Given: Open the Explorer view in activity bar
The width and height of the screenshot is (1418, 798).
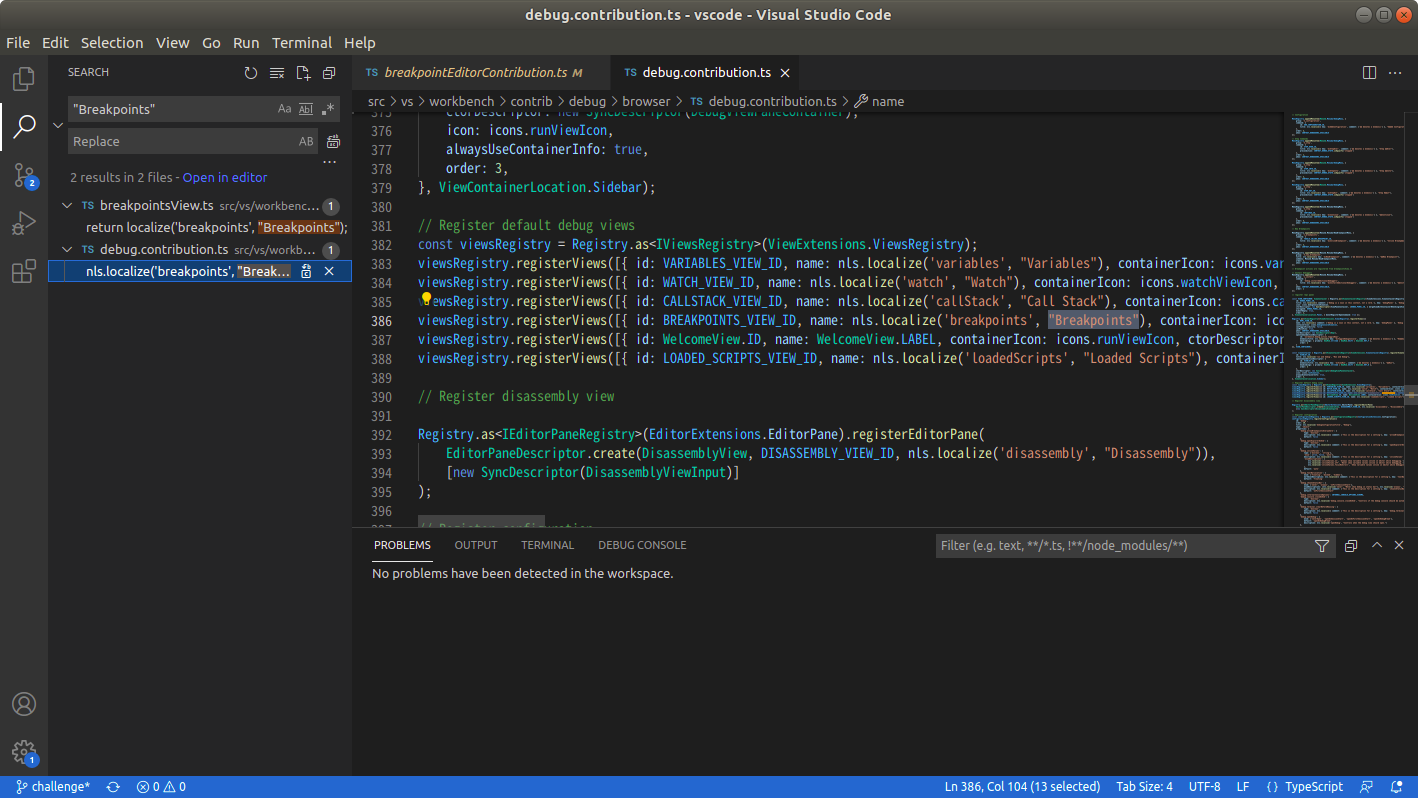Looking at the screenshot, I should coord(24,78).
